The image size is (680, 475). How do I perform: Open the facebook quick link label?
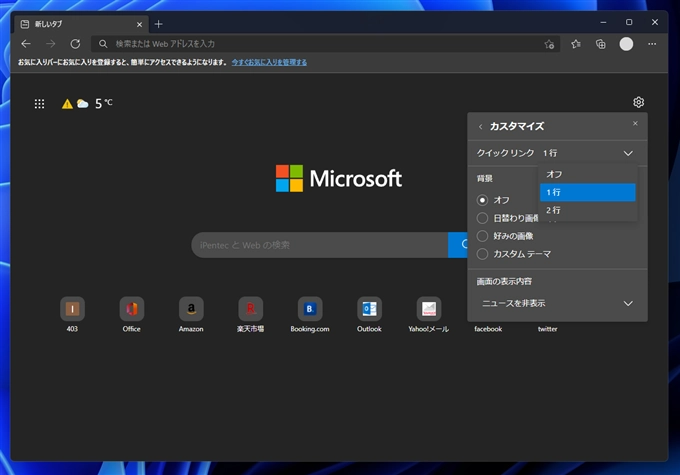coord(488,329)
